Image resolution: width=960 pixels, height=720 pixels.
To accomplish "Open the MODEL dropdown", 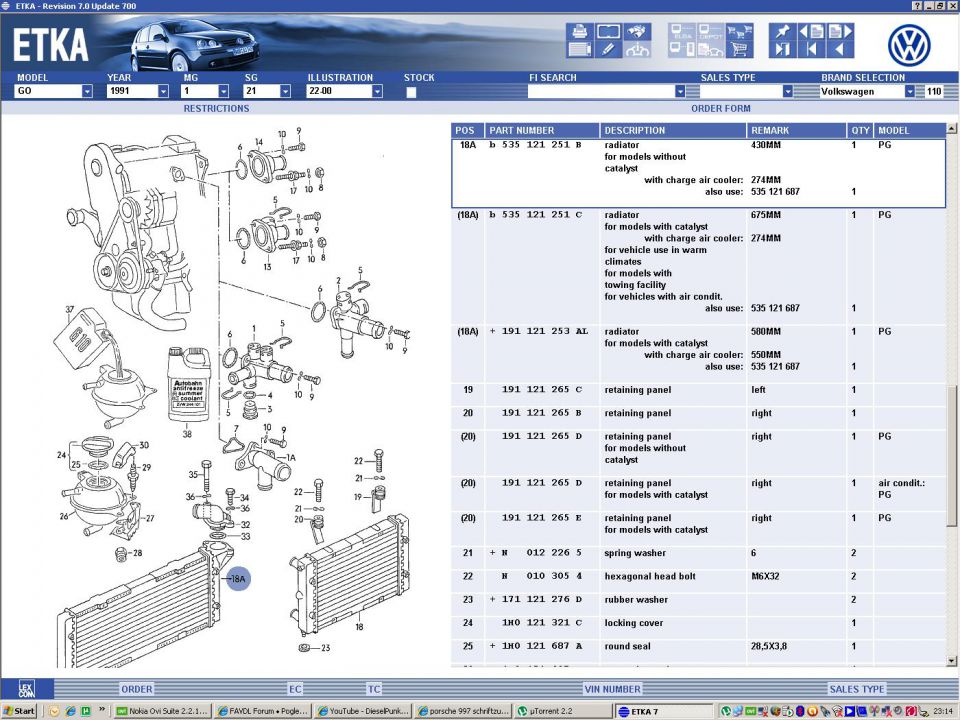I will click(x=87, y=91).
